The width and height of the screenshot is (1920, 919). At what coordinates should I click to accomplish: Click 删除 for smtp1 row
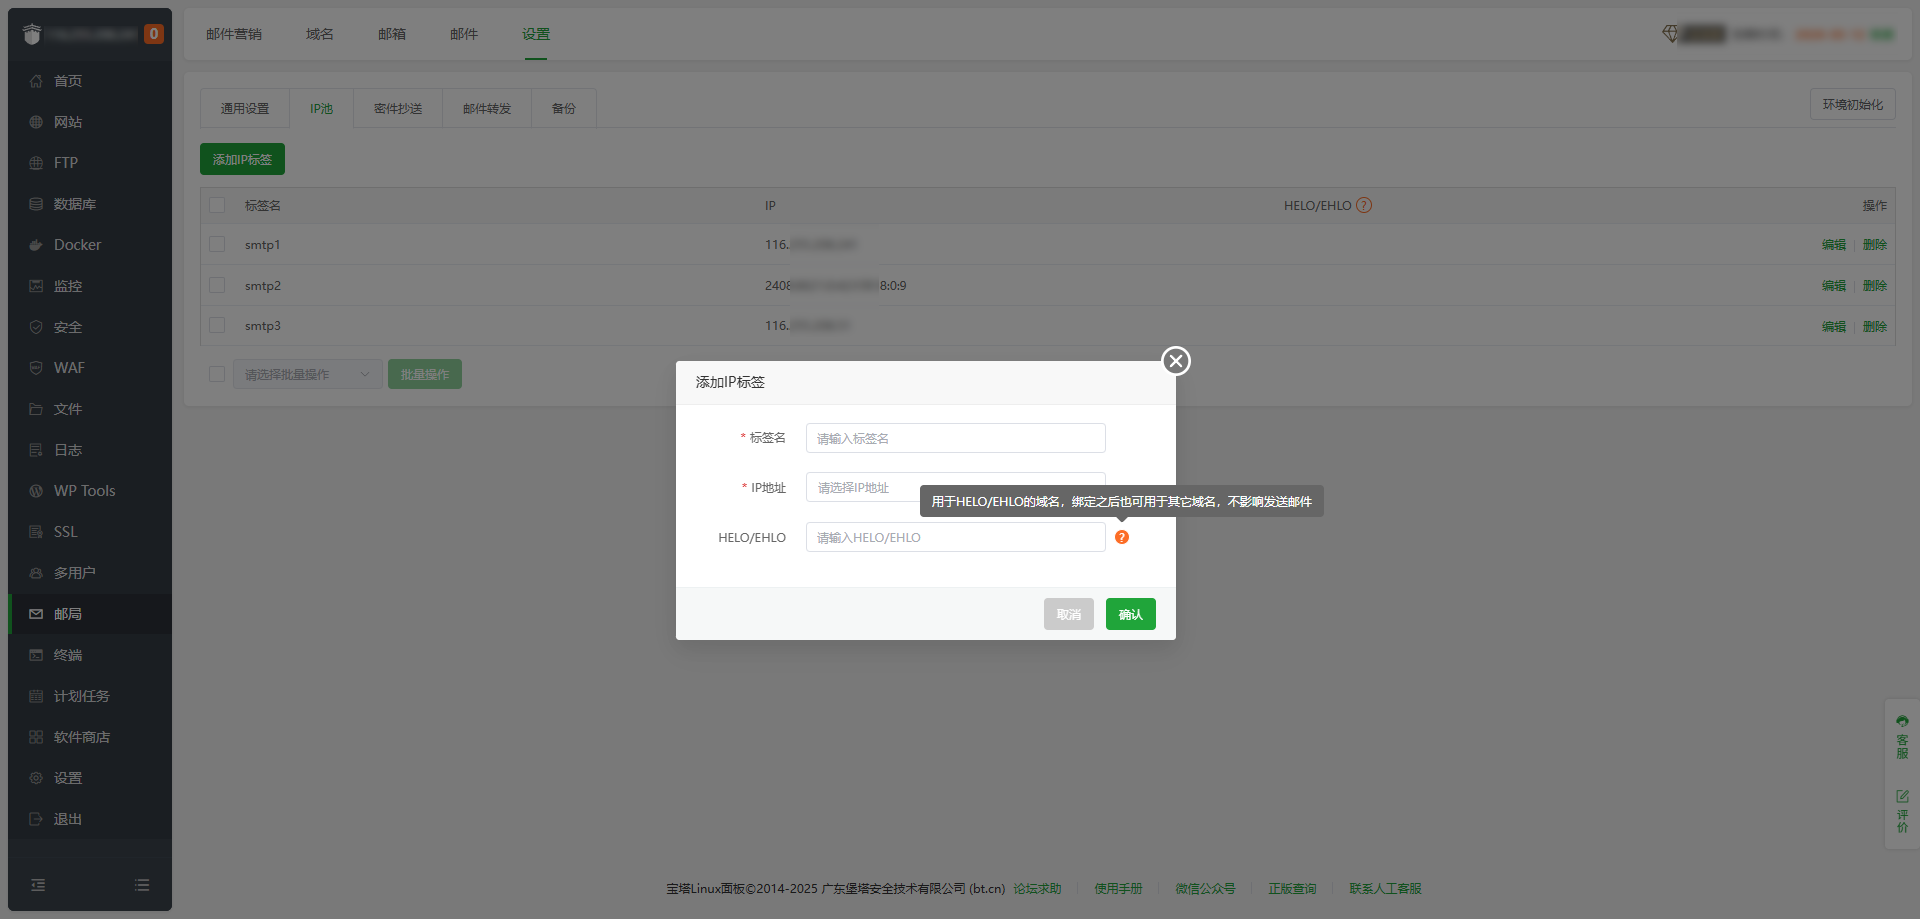pos(1875,244)
